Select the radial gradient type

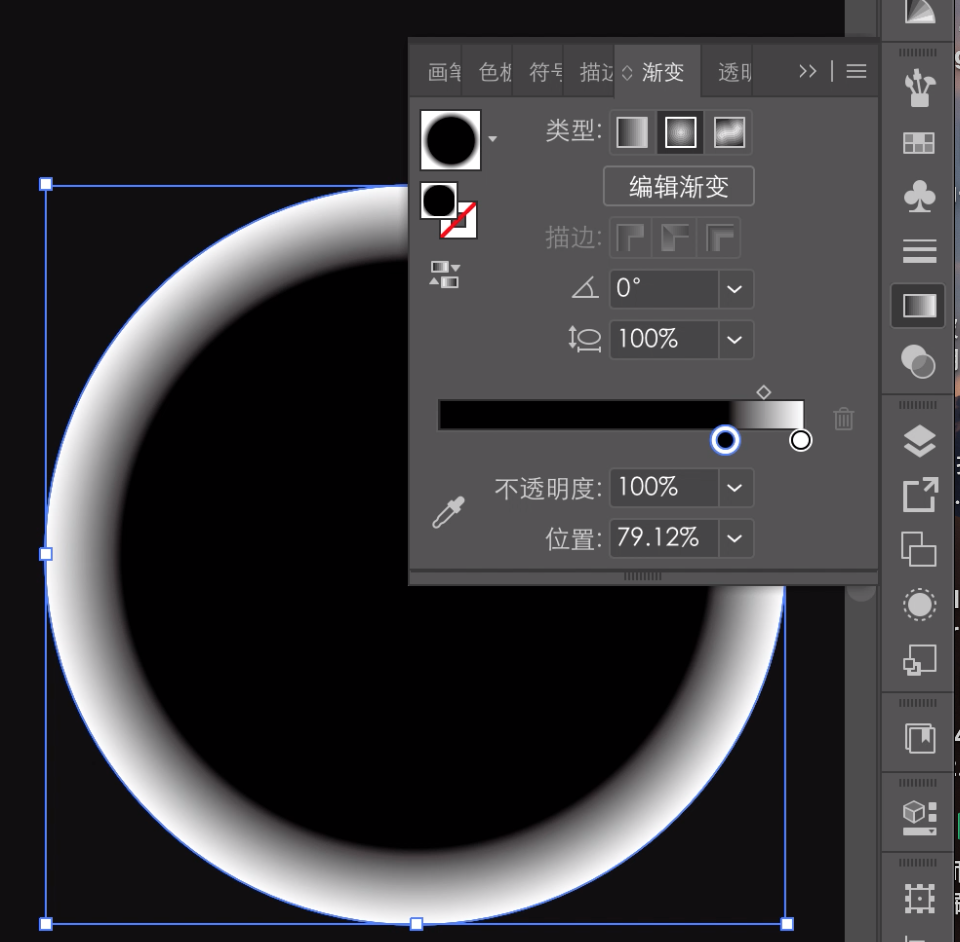680,132
